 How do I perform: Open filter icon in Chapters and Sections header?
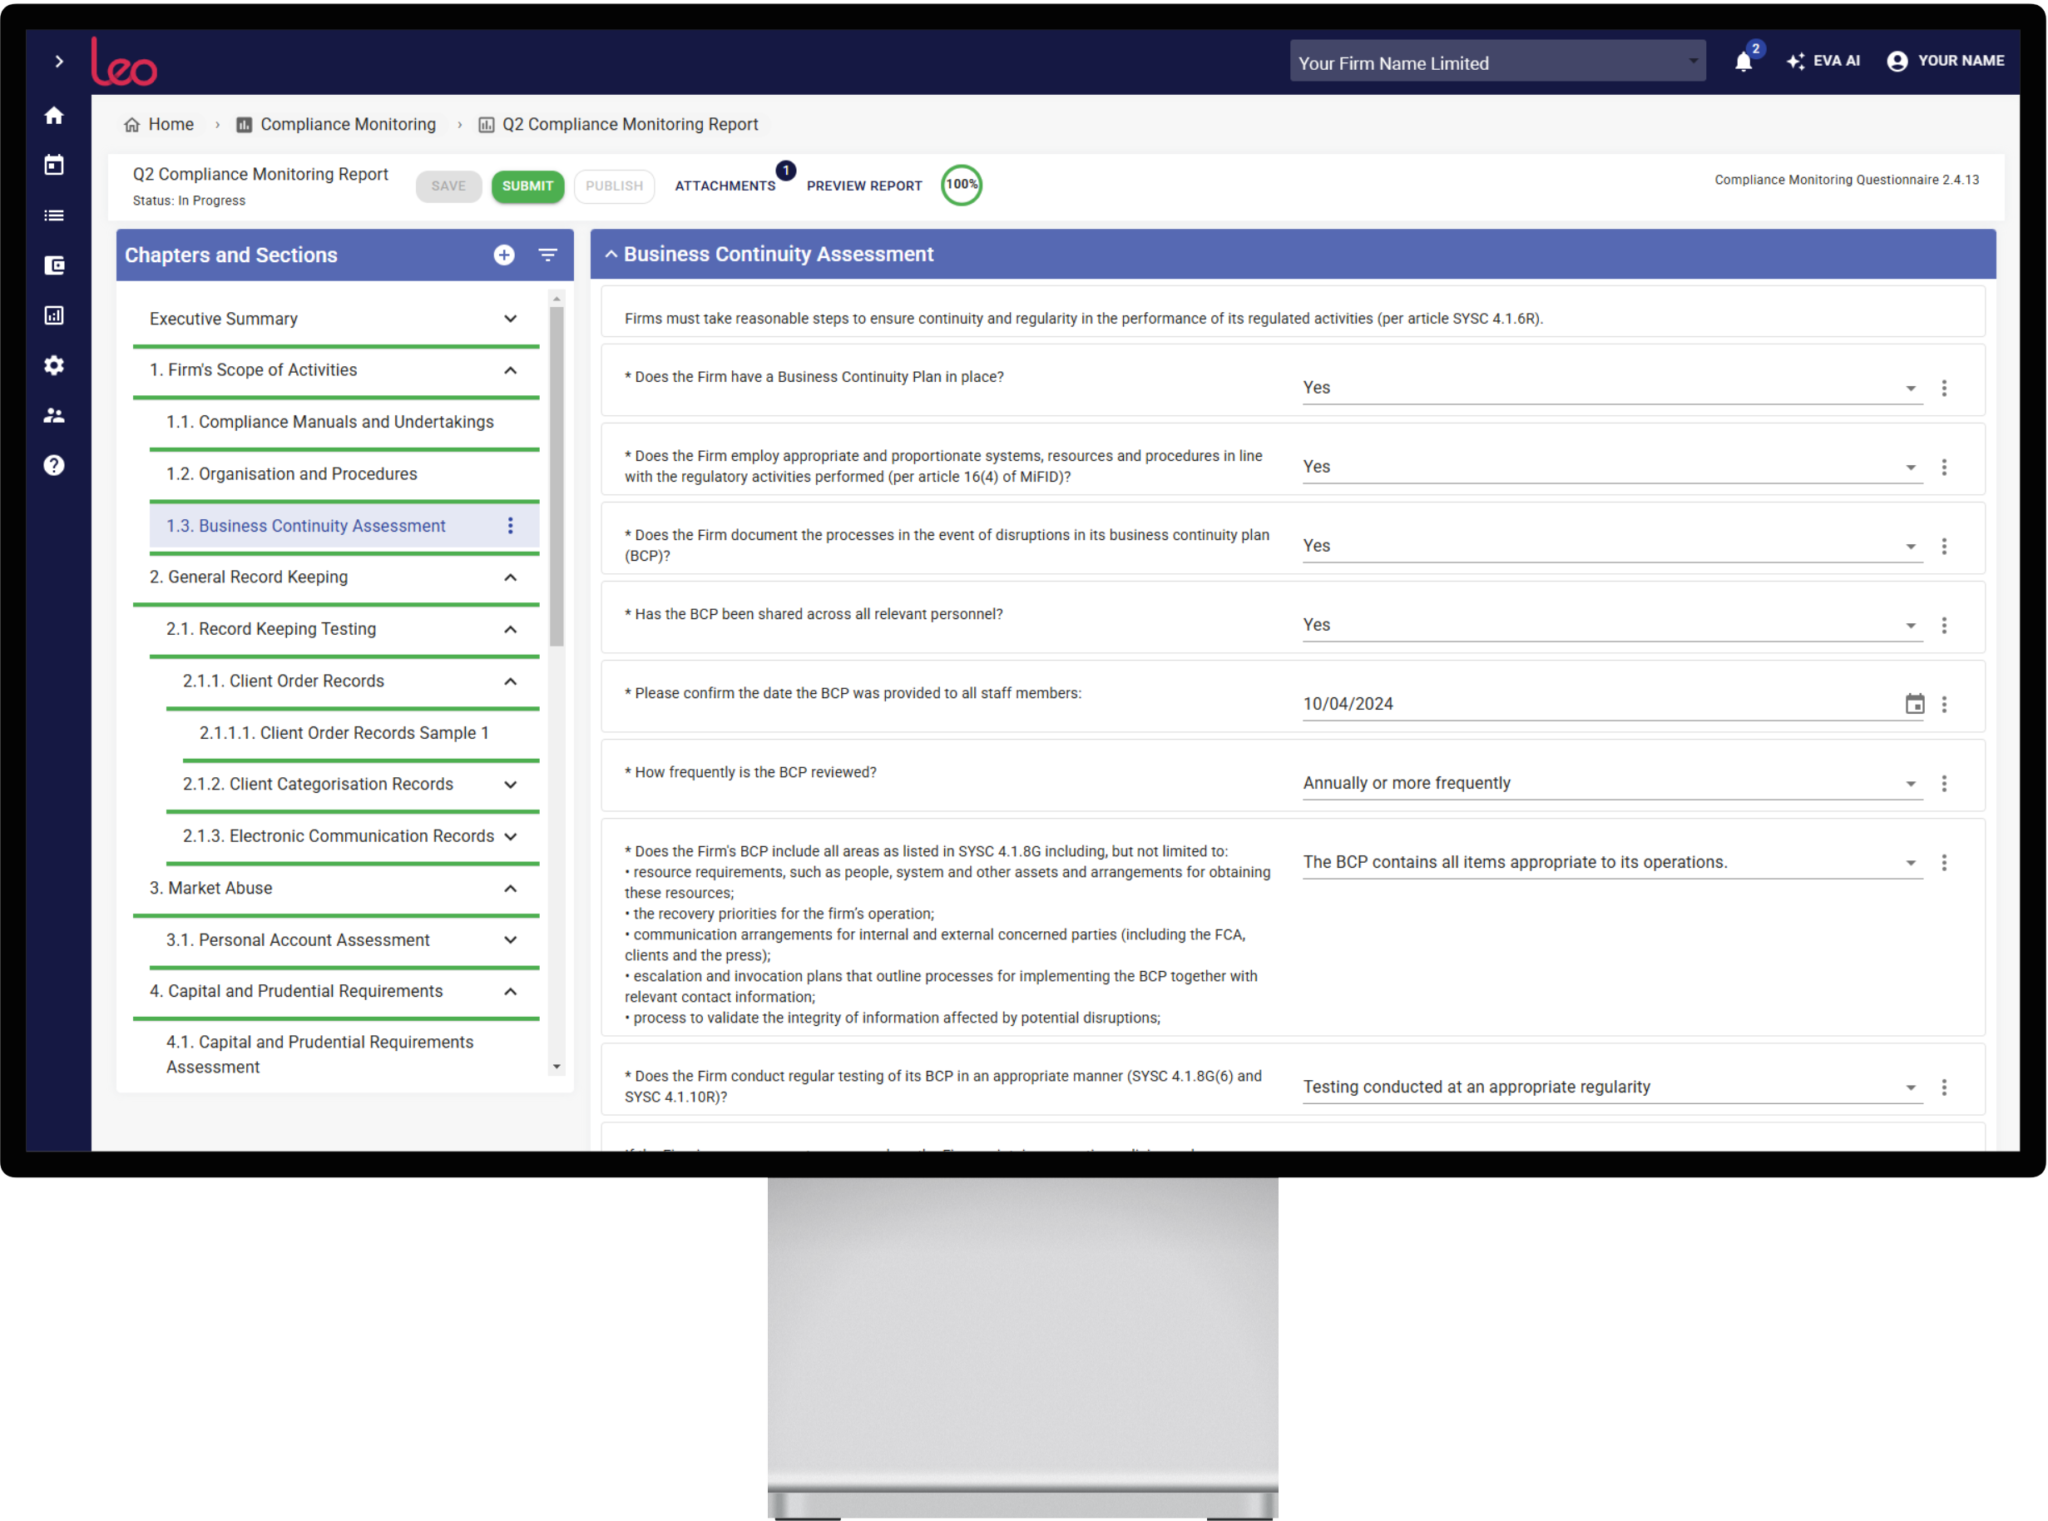547,255
